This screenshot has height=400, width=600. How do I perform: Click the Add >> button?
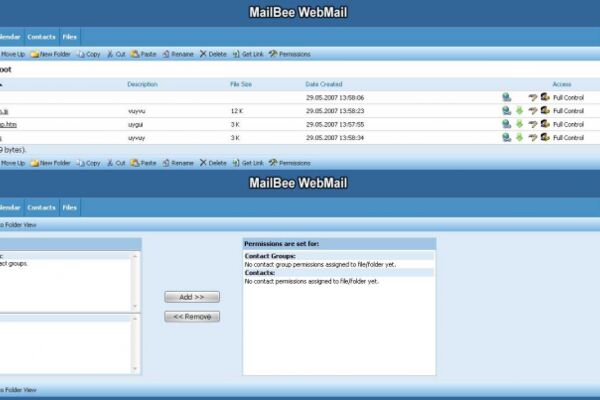192,297
